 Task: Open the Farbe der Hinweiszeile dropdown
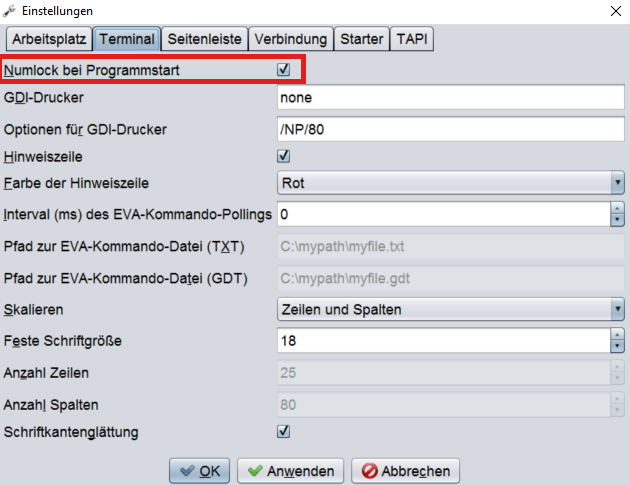coord(450,183)
